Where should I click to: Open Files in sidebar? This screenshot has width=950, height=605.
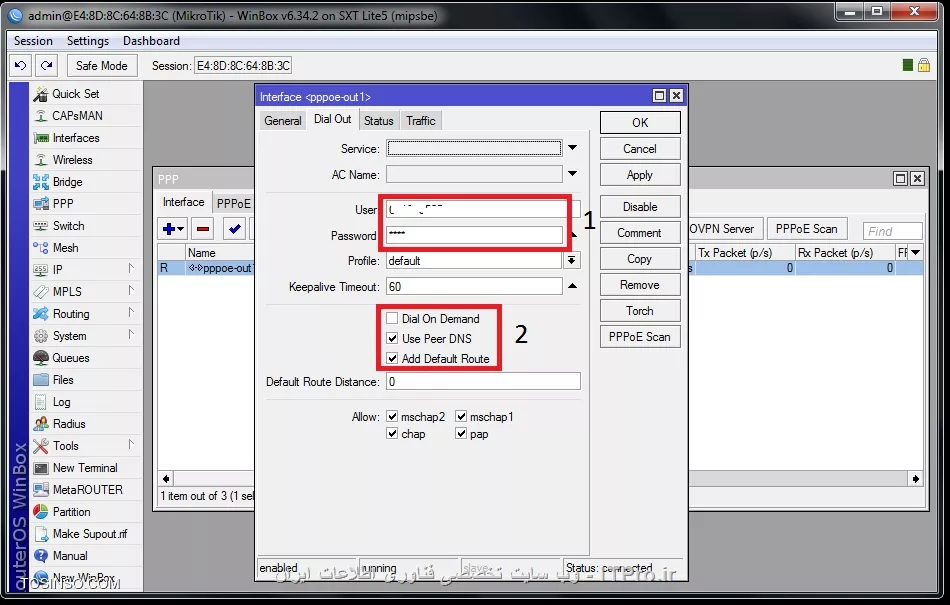coord(62,380)
